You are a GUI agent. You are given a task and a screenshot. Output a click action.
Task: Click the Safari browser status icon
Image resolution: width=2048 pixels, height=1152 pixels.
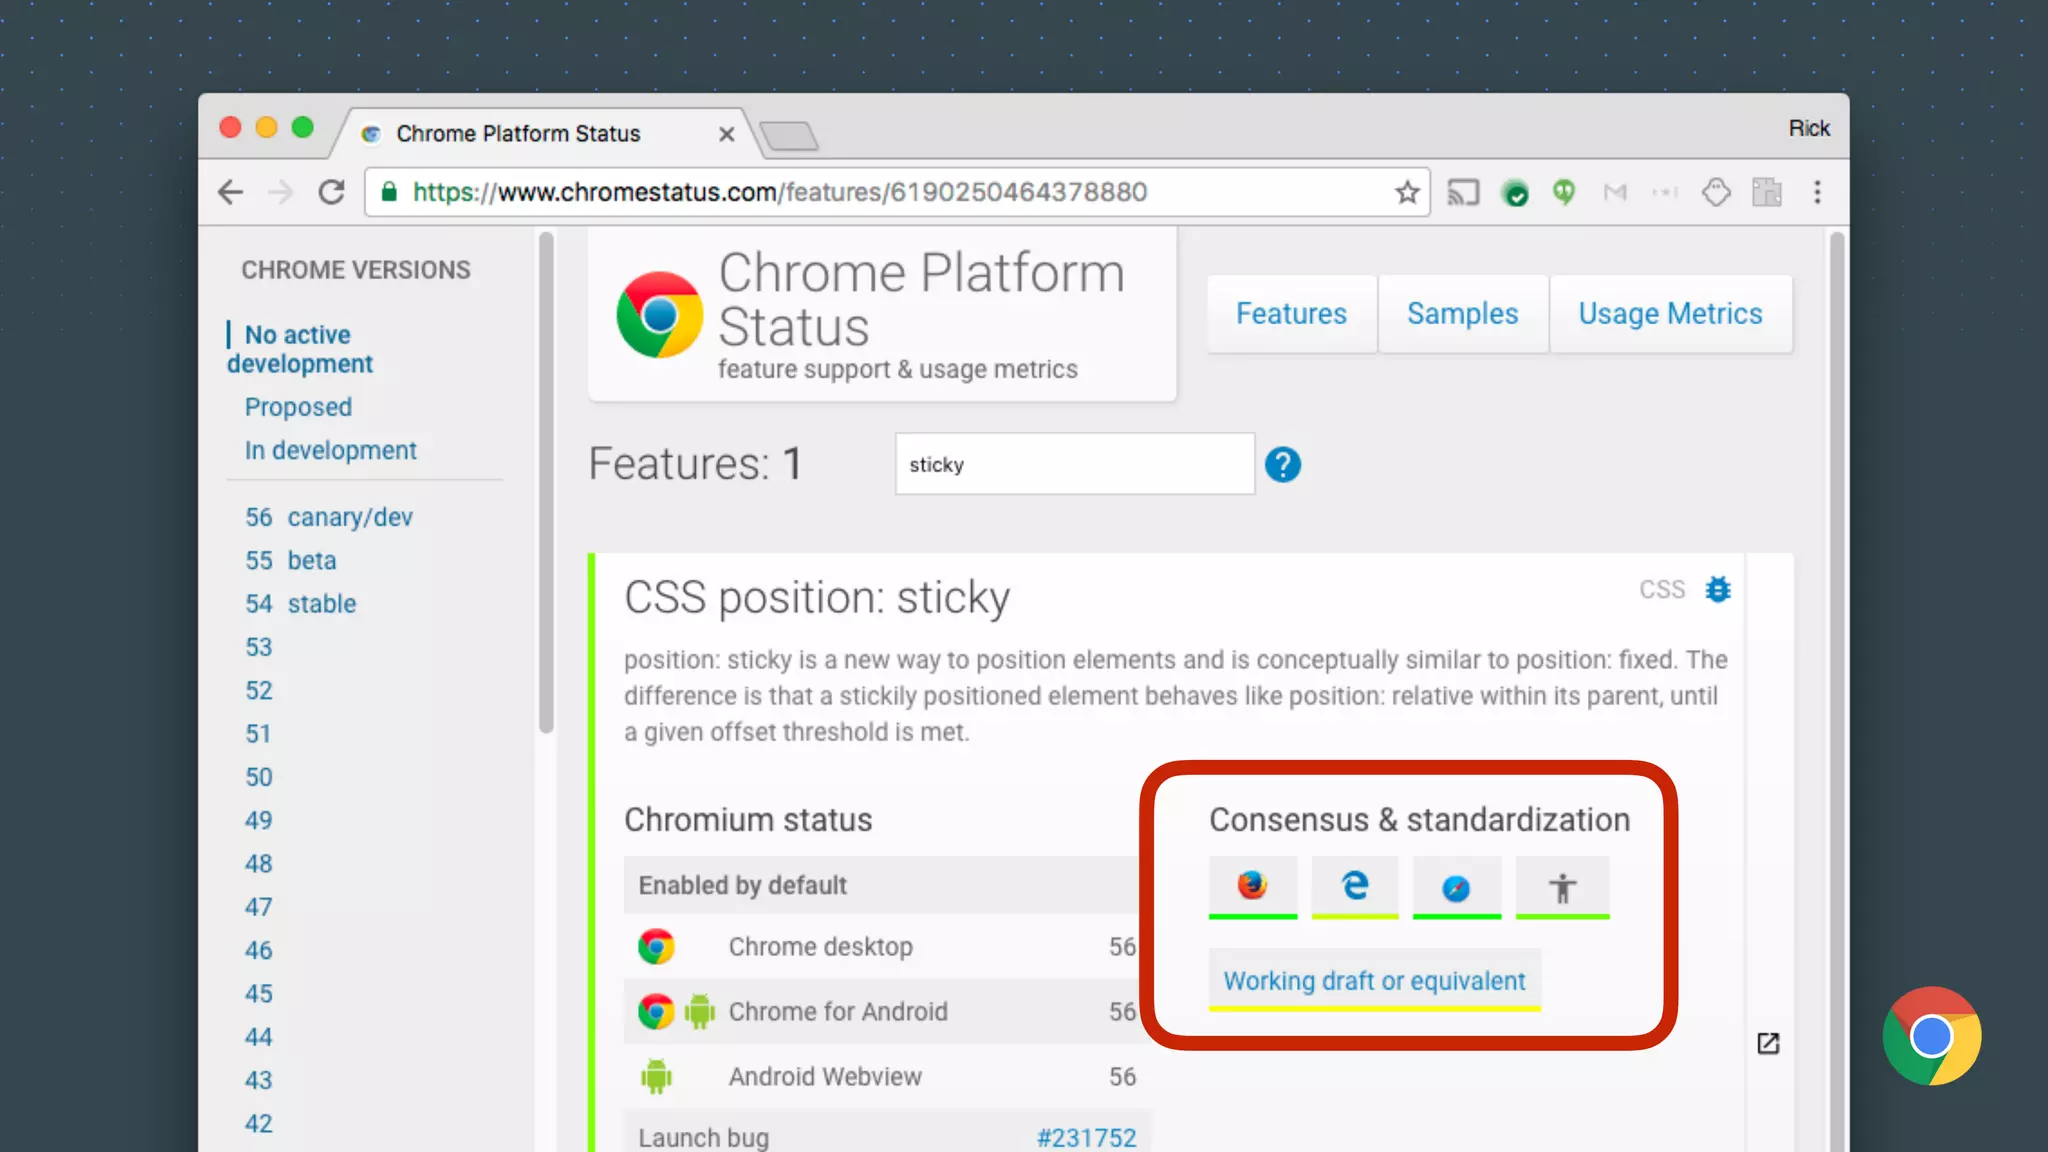pyautogui.click(x=1456, y=887)
